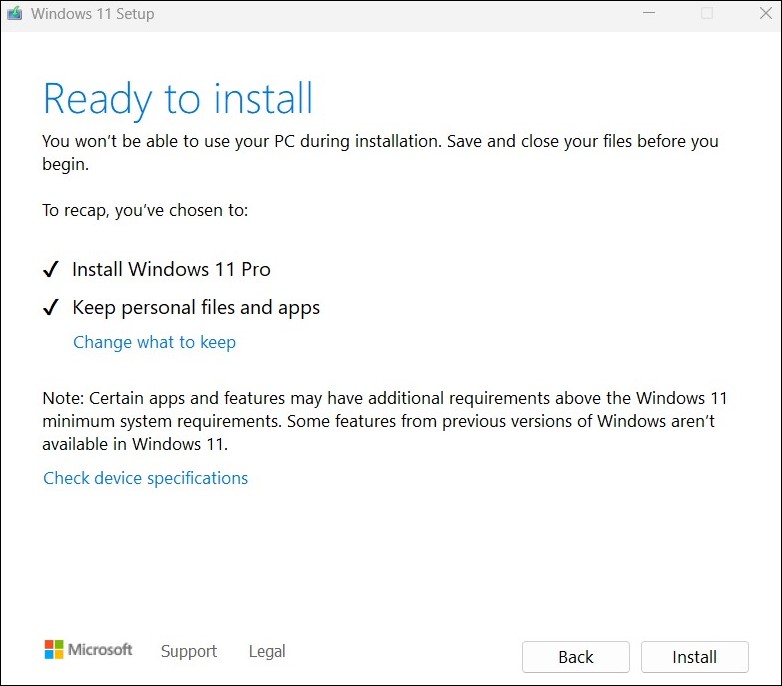Screen dimensions: 782x686
Task: Click the checkmark beside Keep personal files and apps
Action: pyautogui.click(x=52, y=308)
